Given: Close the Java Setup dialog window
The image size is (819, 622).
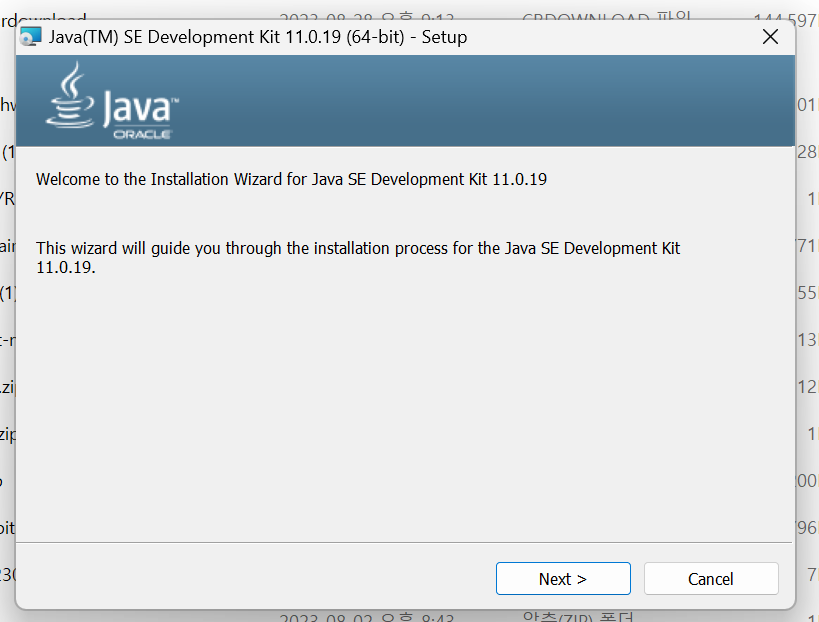Looking at the screenshot, I should click(770, 37).
